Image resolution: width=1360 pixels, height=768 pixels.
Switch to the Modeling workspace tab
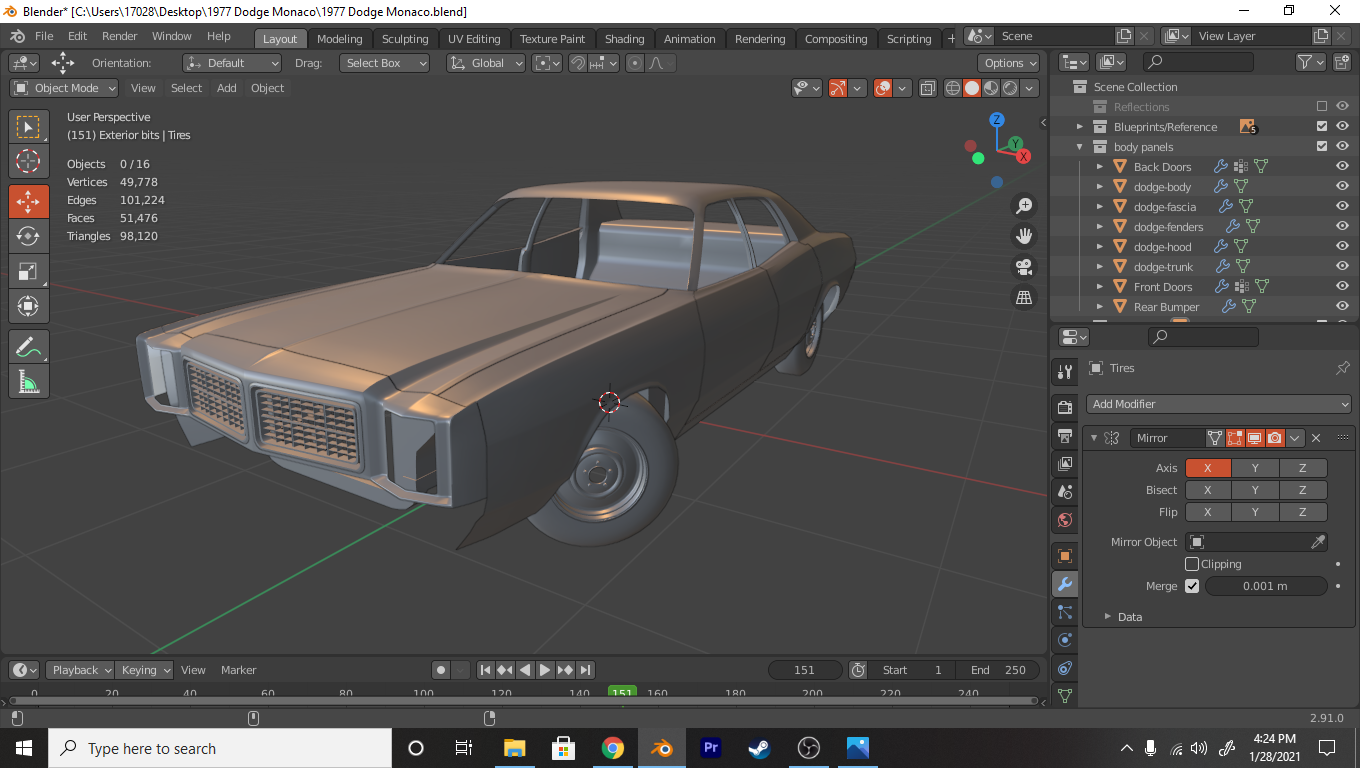[x=339, y=39]
